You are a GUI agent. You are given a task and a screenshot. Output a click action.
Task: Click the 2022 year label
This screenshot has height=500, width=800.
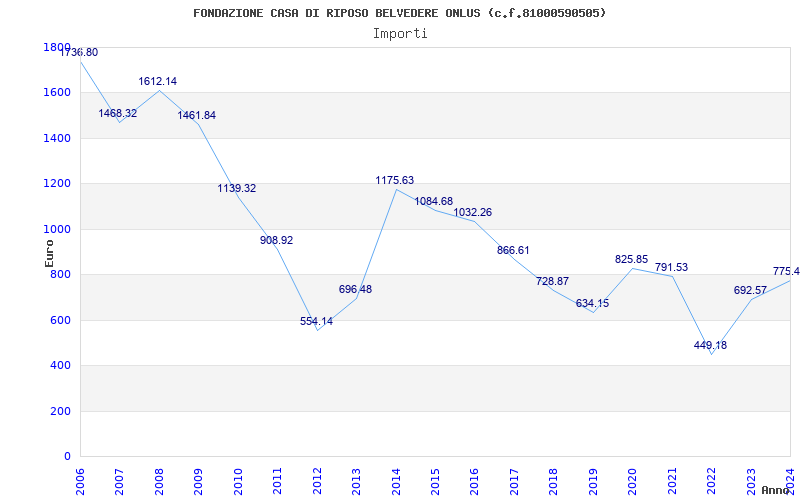[711, 481]
